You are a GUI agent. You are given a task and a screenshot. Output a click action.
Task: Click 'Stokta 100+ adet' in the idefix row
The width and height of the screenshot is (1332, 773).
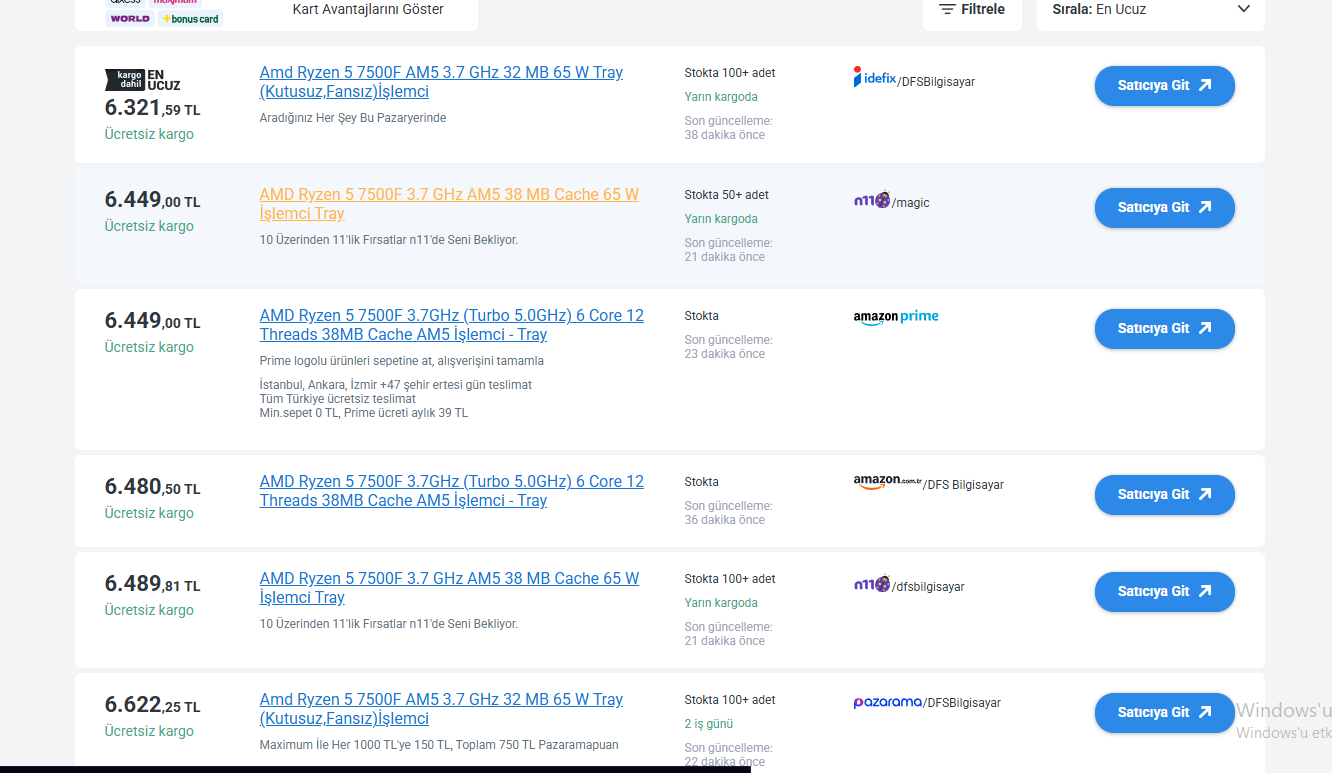730,73
